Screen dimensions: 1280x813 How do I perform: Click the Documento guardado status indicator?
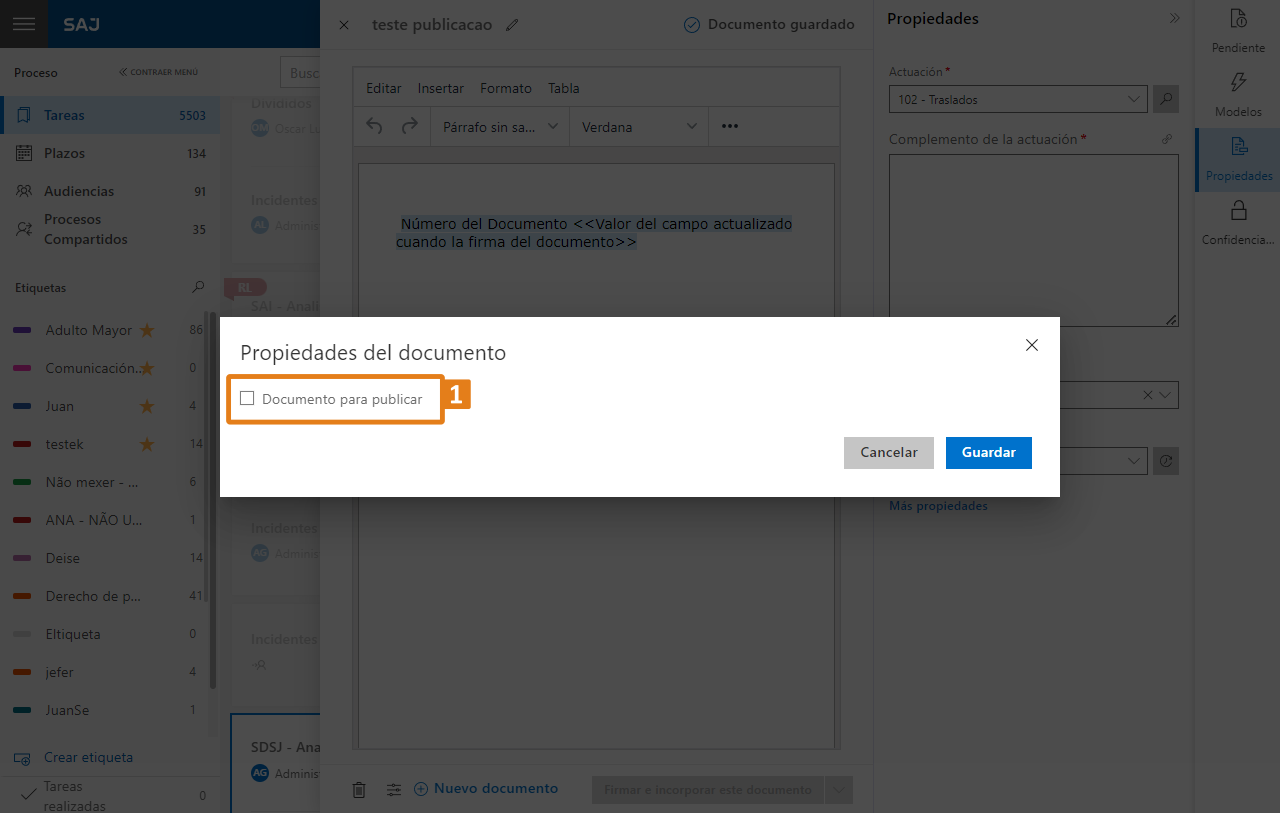coord(769,25)
